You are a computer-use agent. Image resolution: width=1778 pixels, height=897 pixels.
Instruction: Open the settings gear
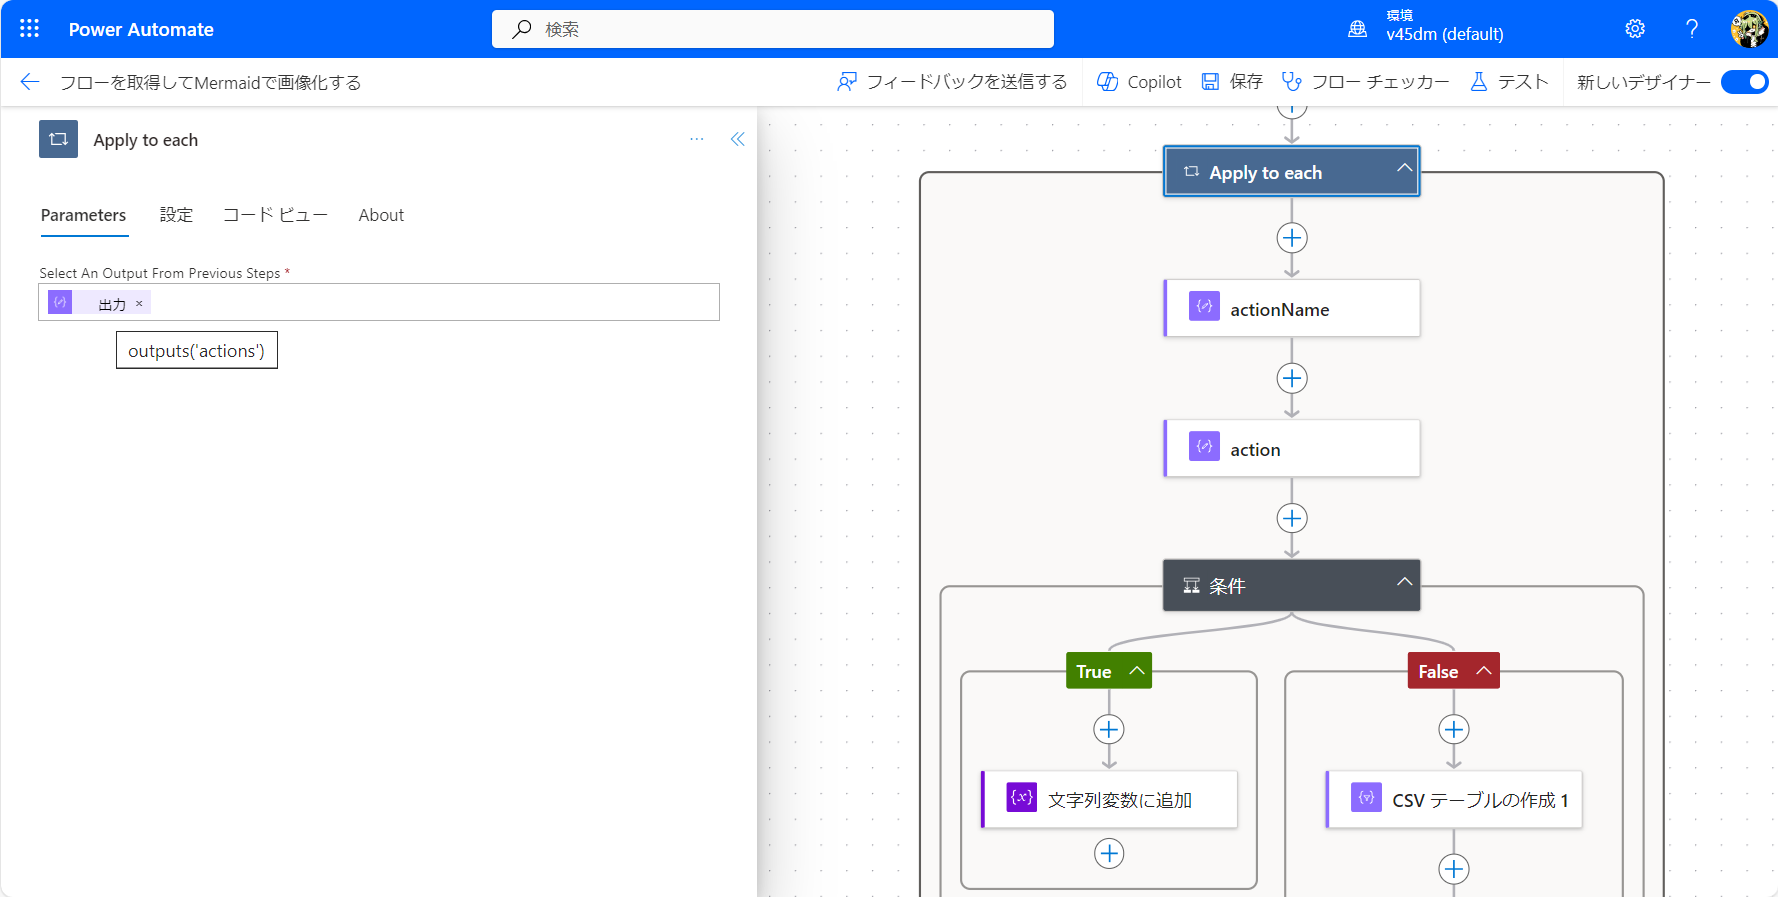pos(1635,29)
